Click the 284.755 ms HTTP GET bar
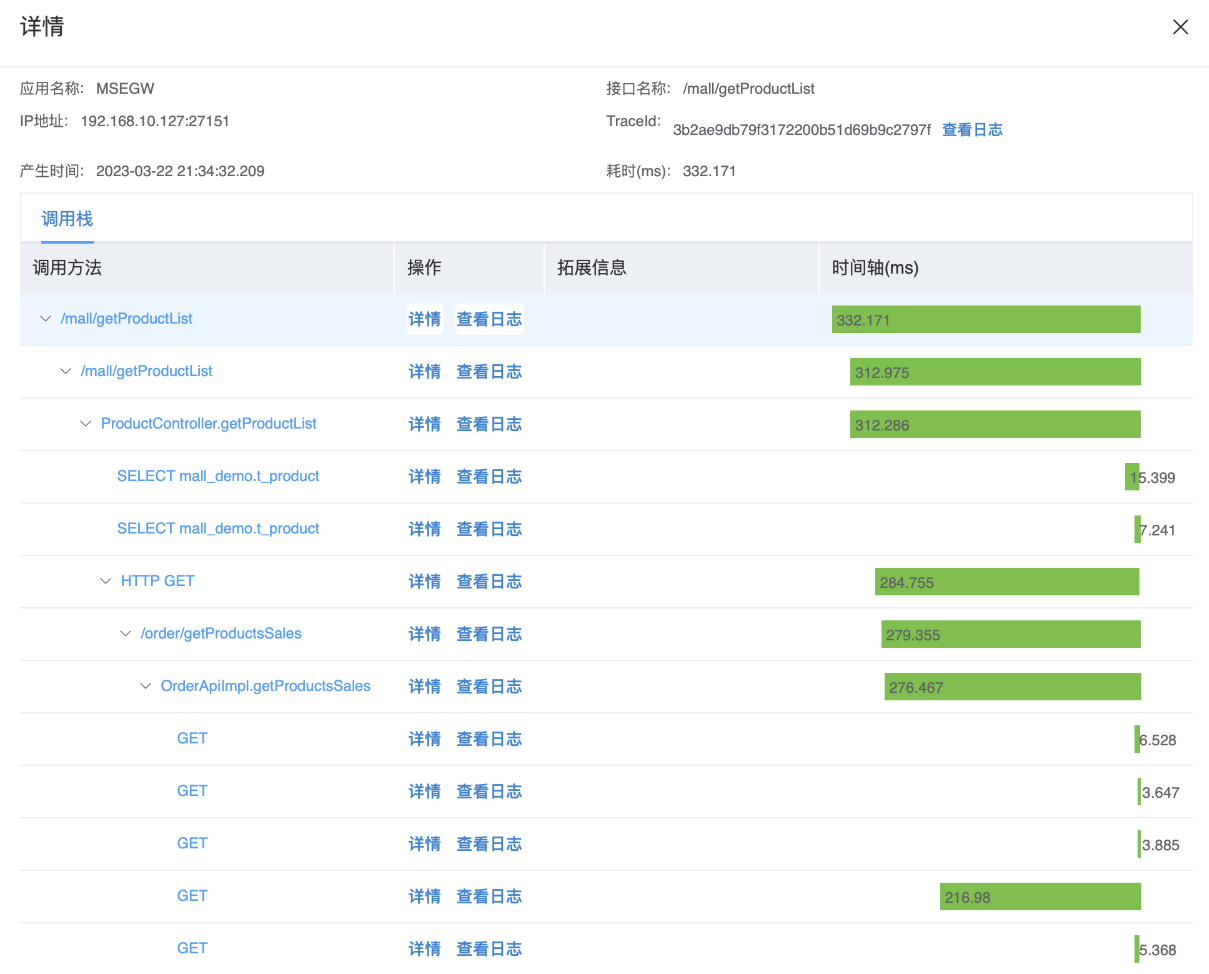The image size is (1209, 974). (1006, 582)
